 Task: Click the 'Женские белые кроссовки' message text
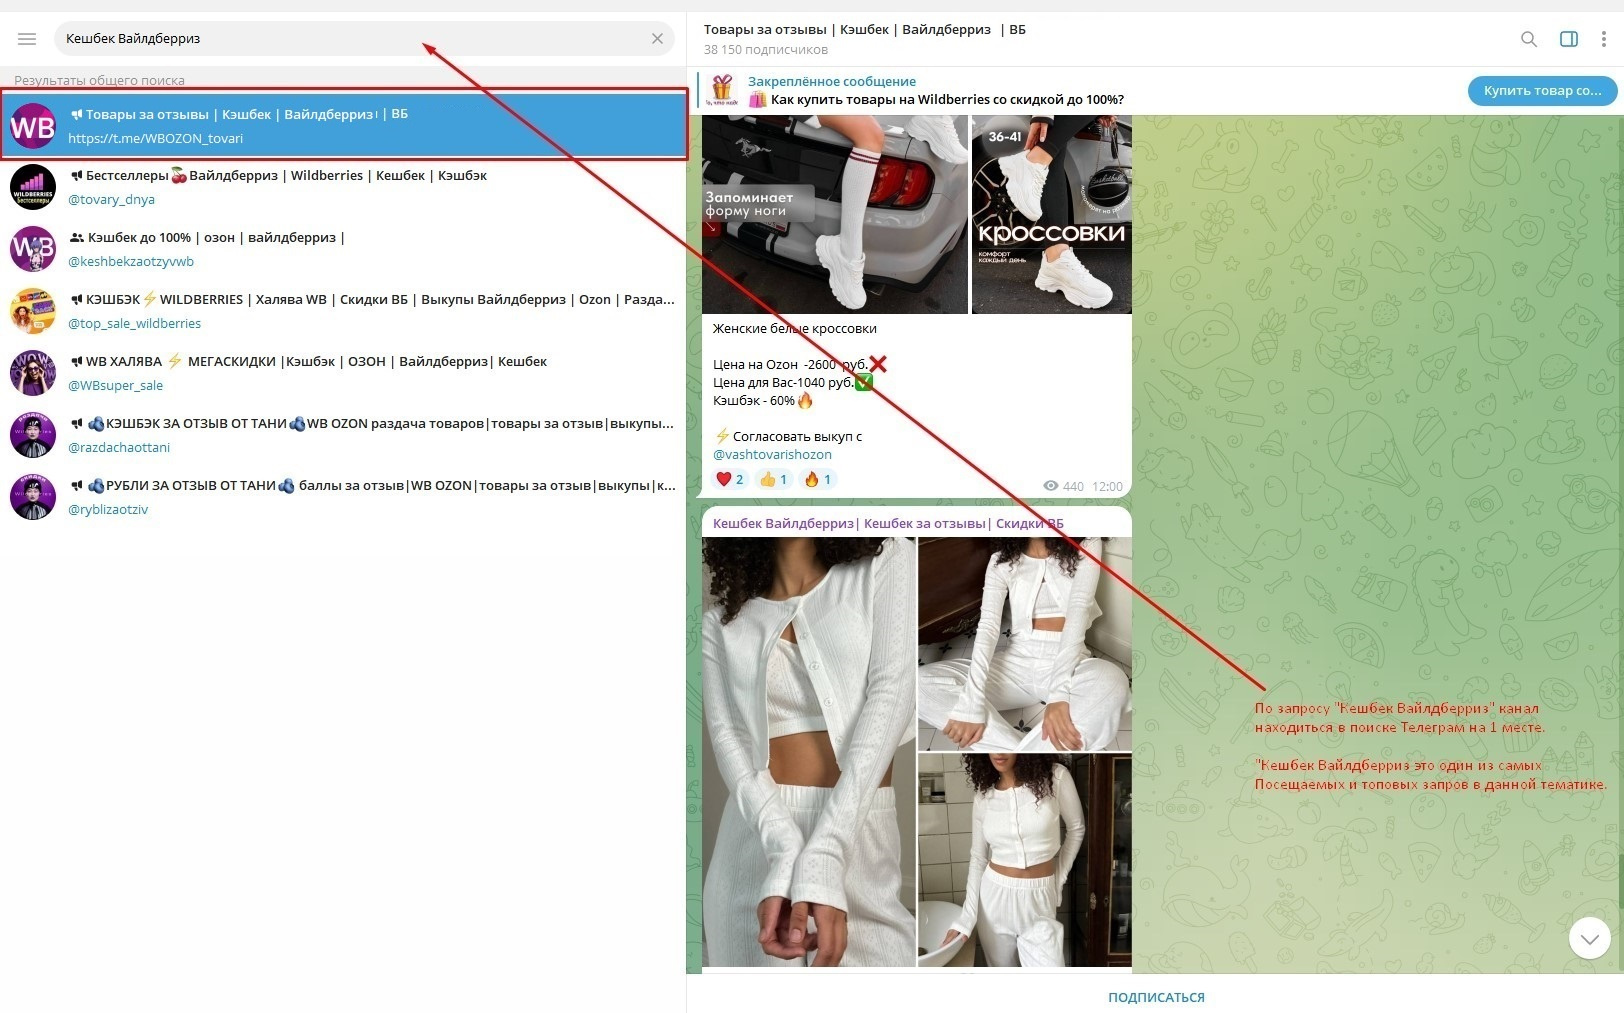tap(795, 329)
